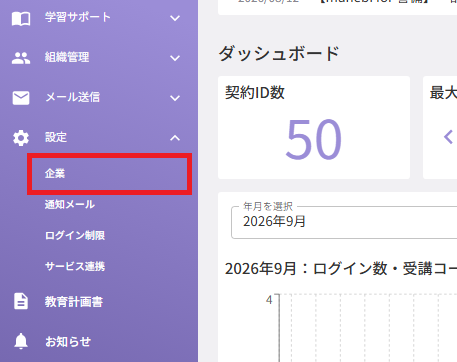Collapse the 設定 section chevron
457x362 pixels.
pos(175,138)
